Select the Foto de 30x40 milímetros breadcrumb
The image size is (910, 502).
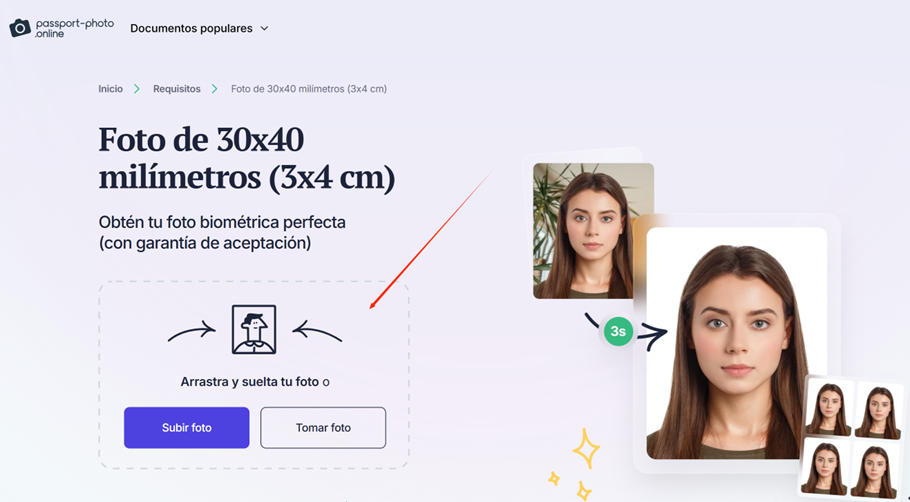point(309,89)
